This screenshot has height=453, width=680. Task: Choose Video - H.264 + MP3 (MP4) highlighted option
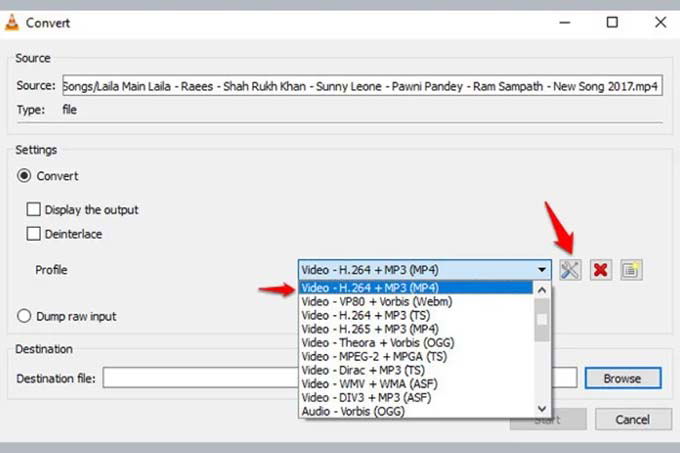[415, 287]
